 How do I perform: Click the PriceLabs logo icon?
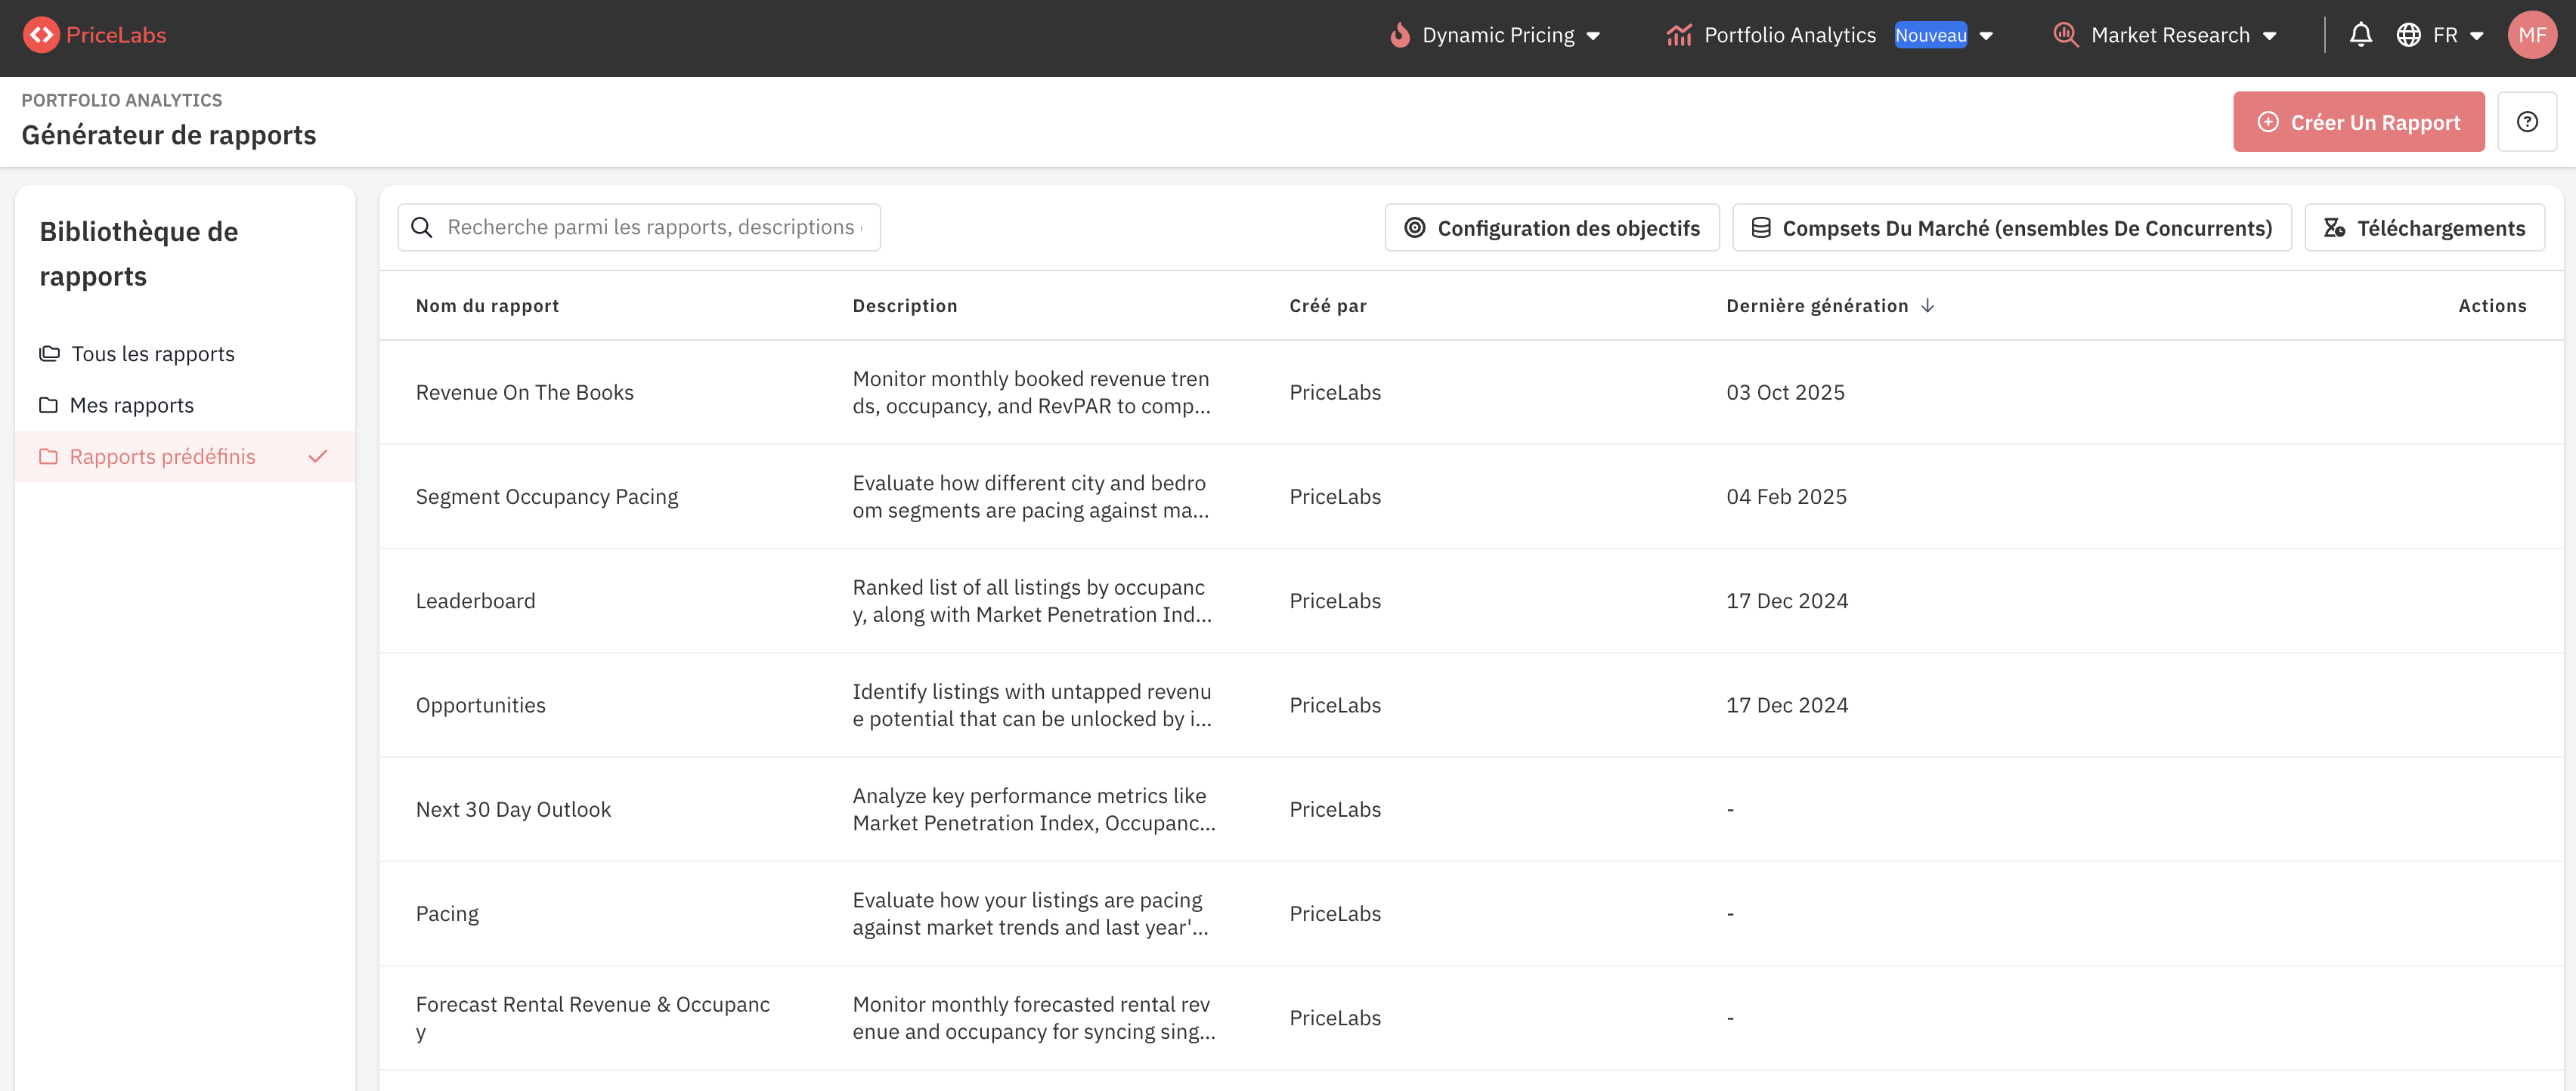[x=41, y=35]
